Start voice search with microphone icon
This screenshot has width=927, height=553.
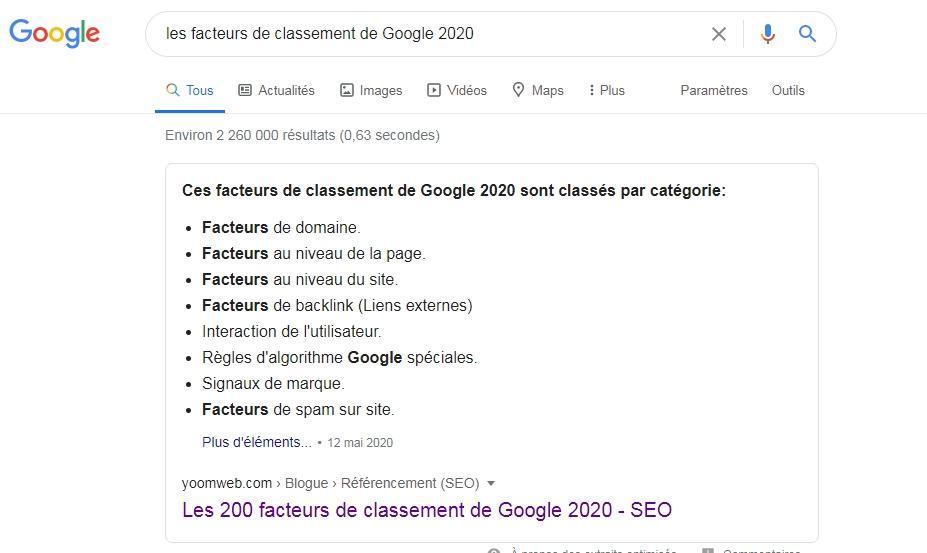point(767,34)
